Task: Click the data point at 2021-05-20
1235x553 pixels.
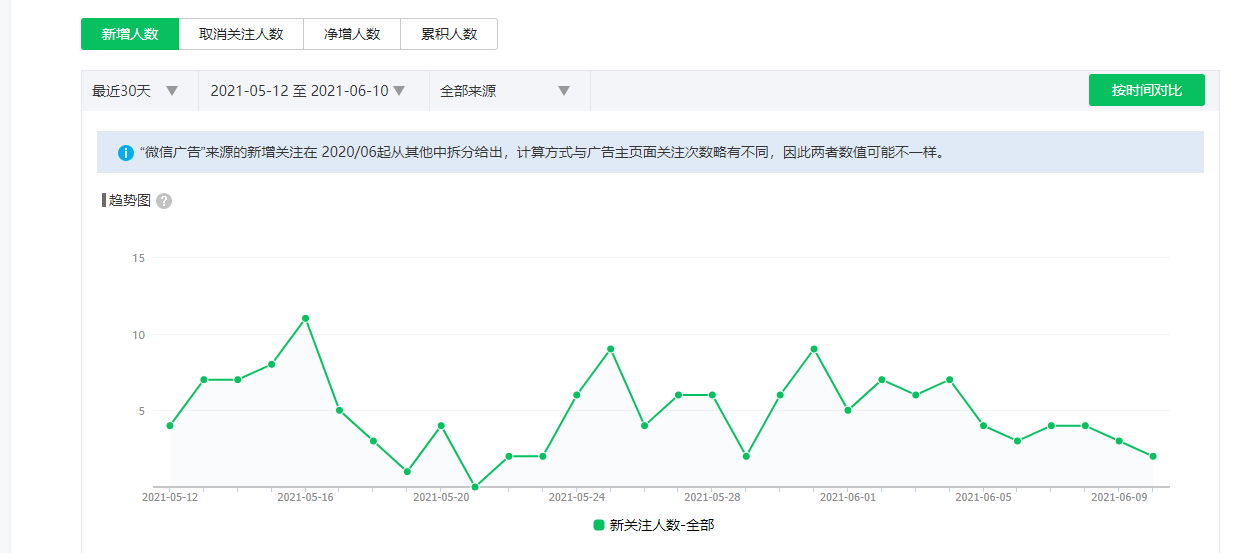Action: pos(441,426)
